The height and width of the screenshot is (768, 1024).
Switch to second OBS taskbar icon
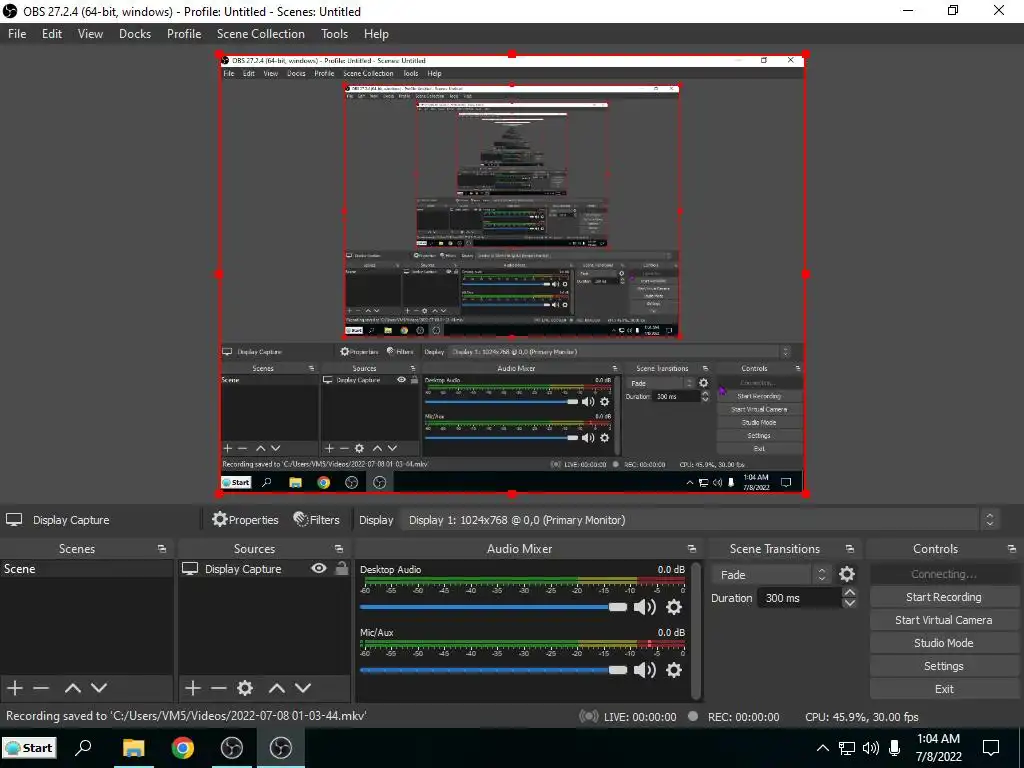click(281, 748)
